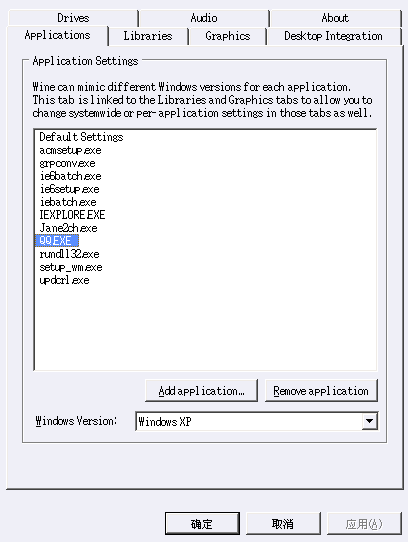Switch to Desktop Integration tab

click(333, 36)
